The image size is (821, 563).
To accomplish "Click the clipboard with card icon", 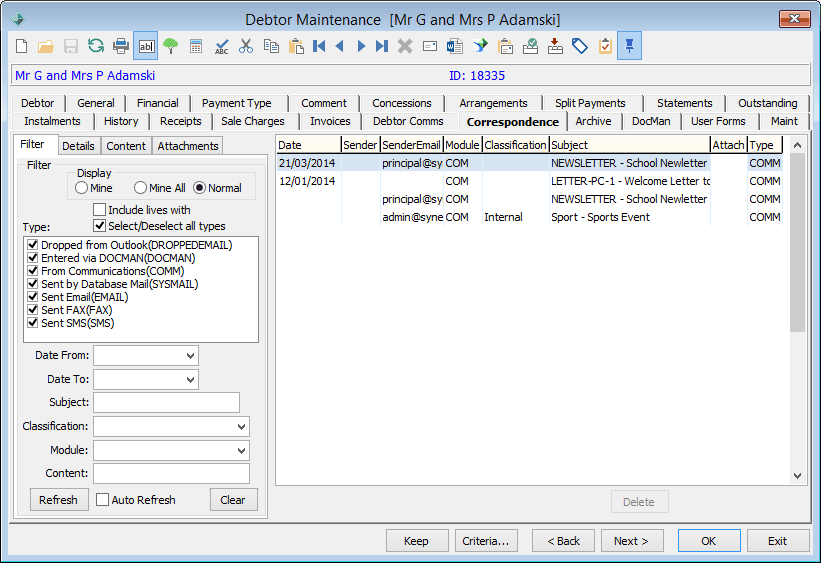I will point(506,46).
